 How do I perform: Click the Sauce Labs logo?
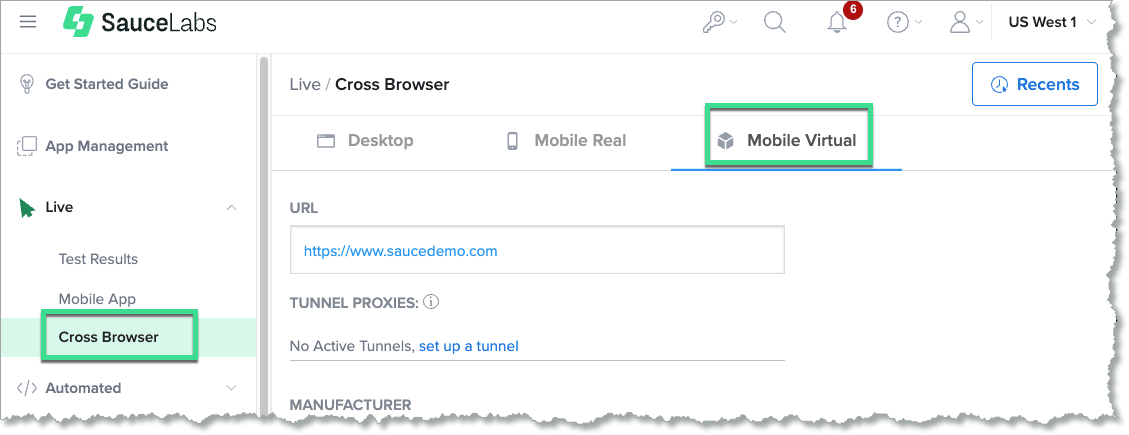(x=139, y=22)
